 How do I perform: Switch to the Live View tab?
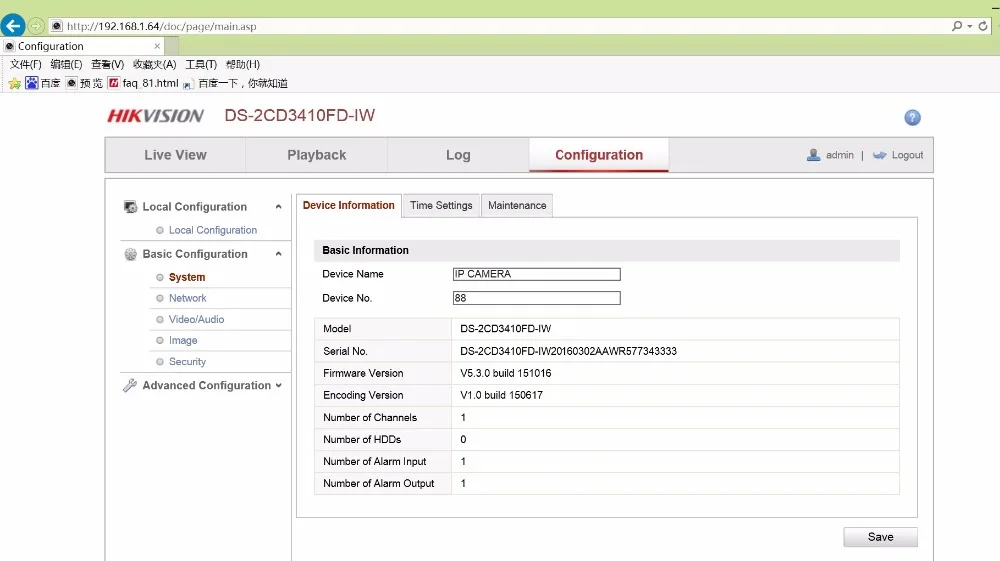coord(175,155)
